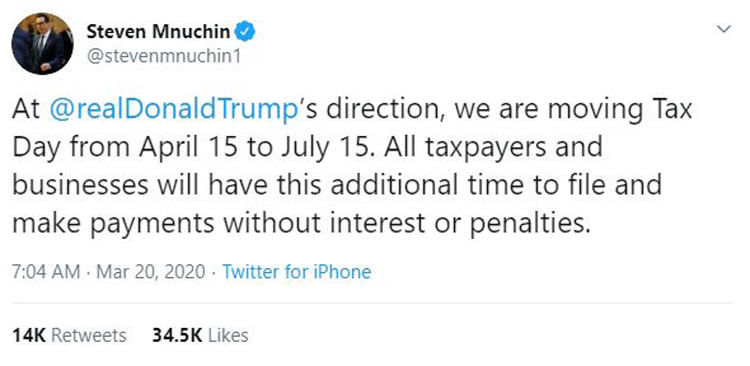Click the tweet text 'April 15 to July 15'
The image size is (750, 366).
[x=254, y=147]
